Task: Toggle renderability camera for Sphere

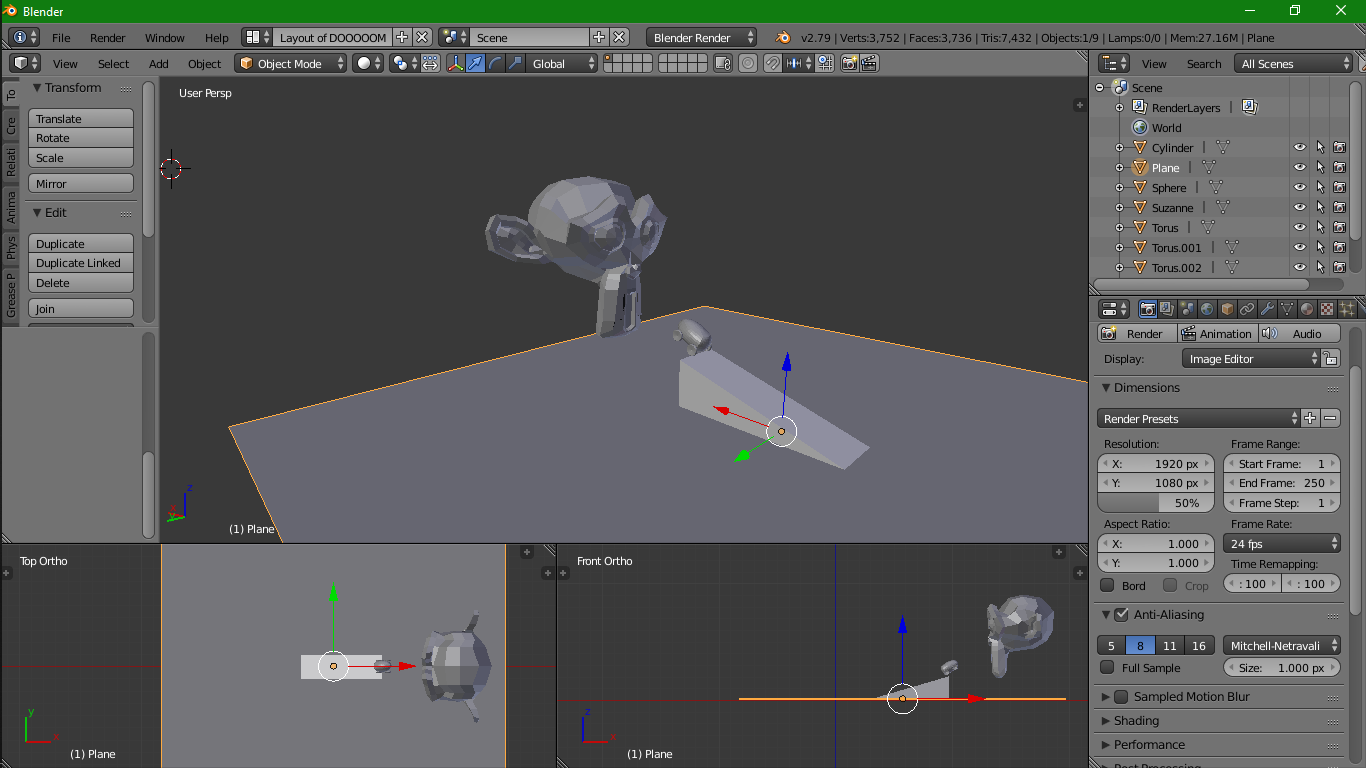Action: pyautogui.click(x=1340, y=187)
